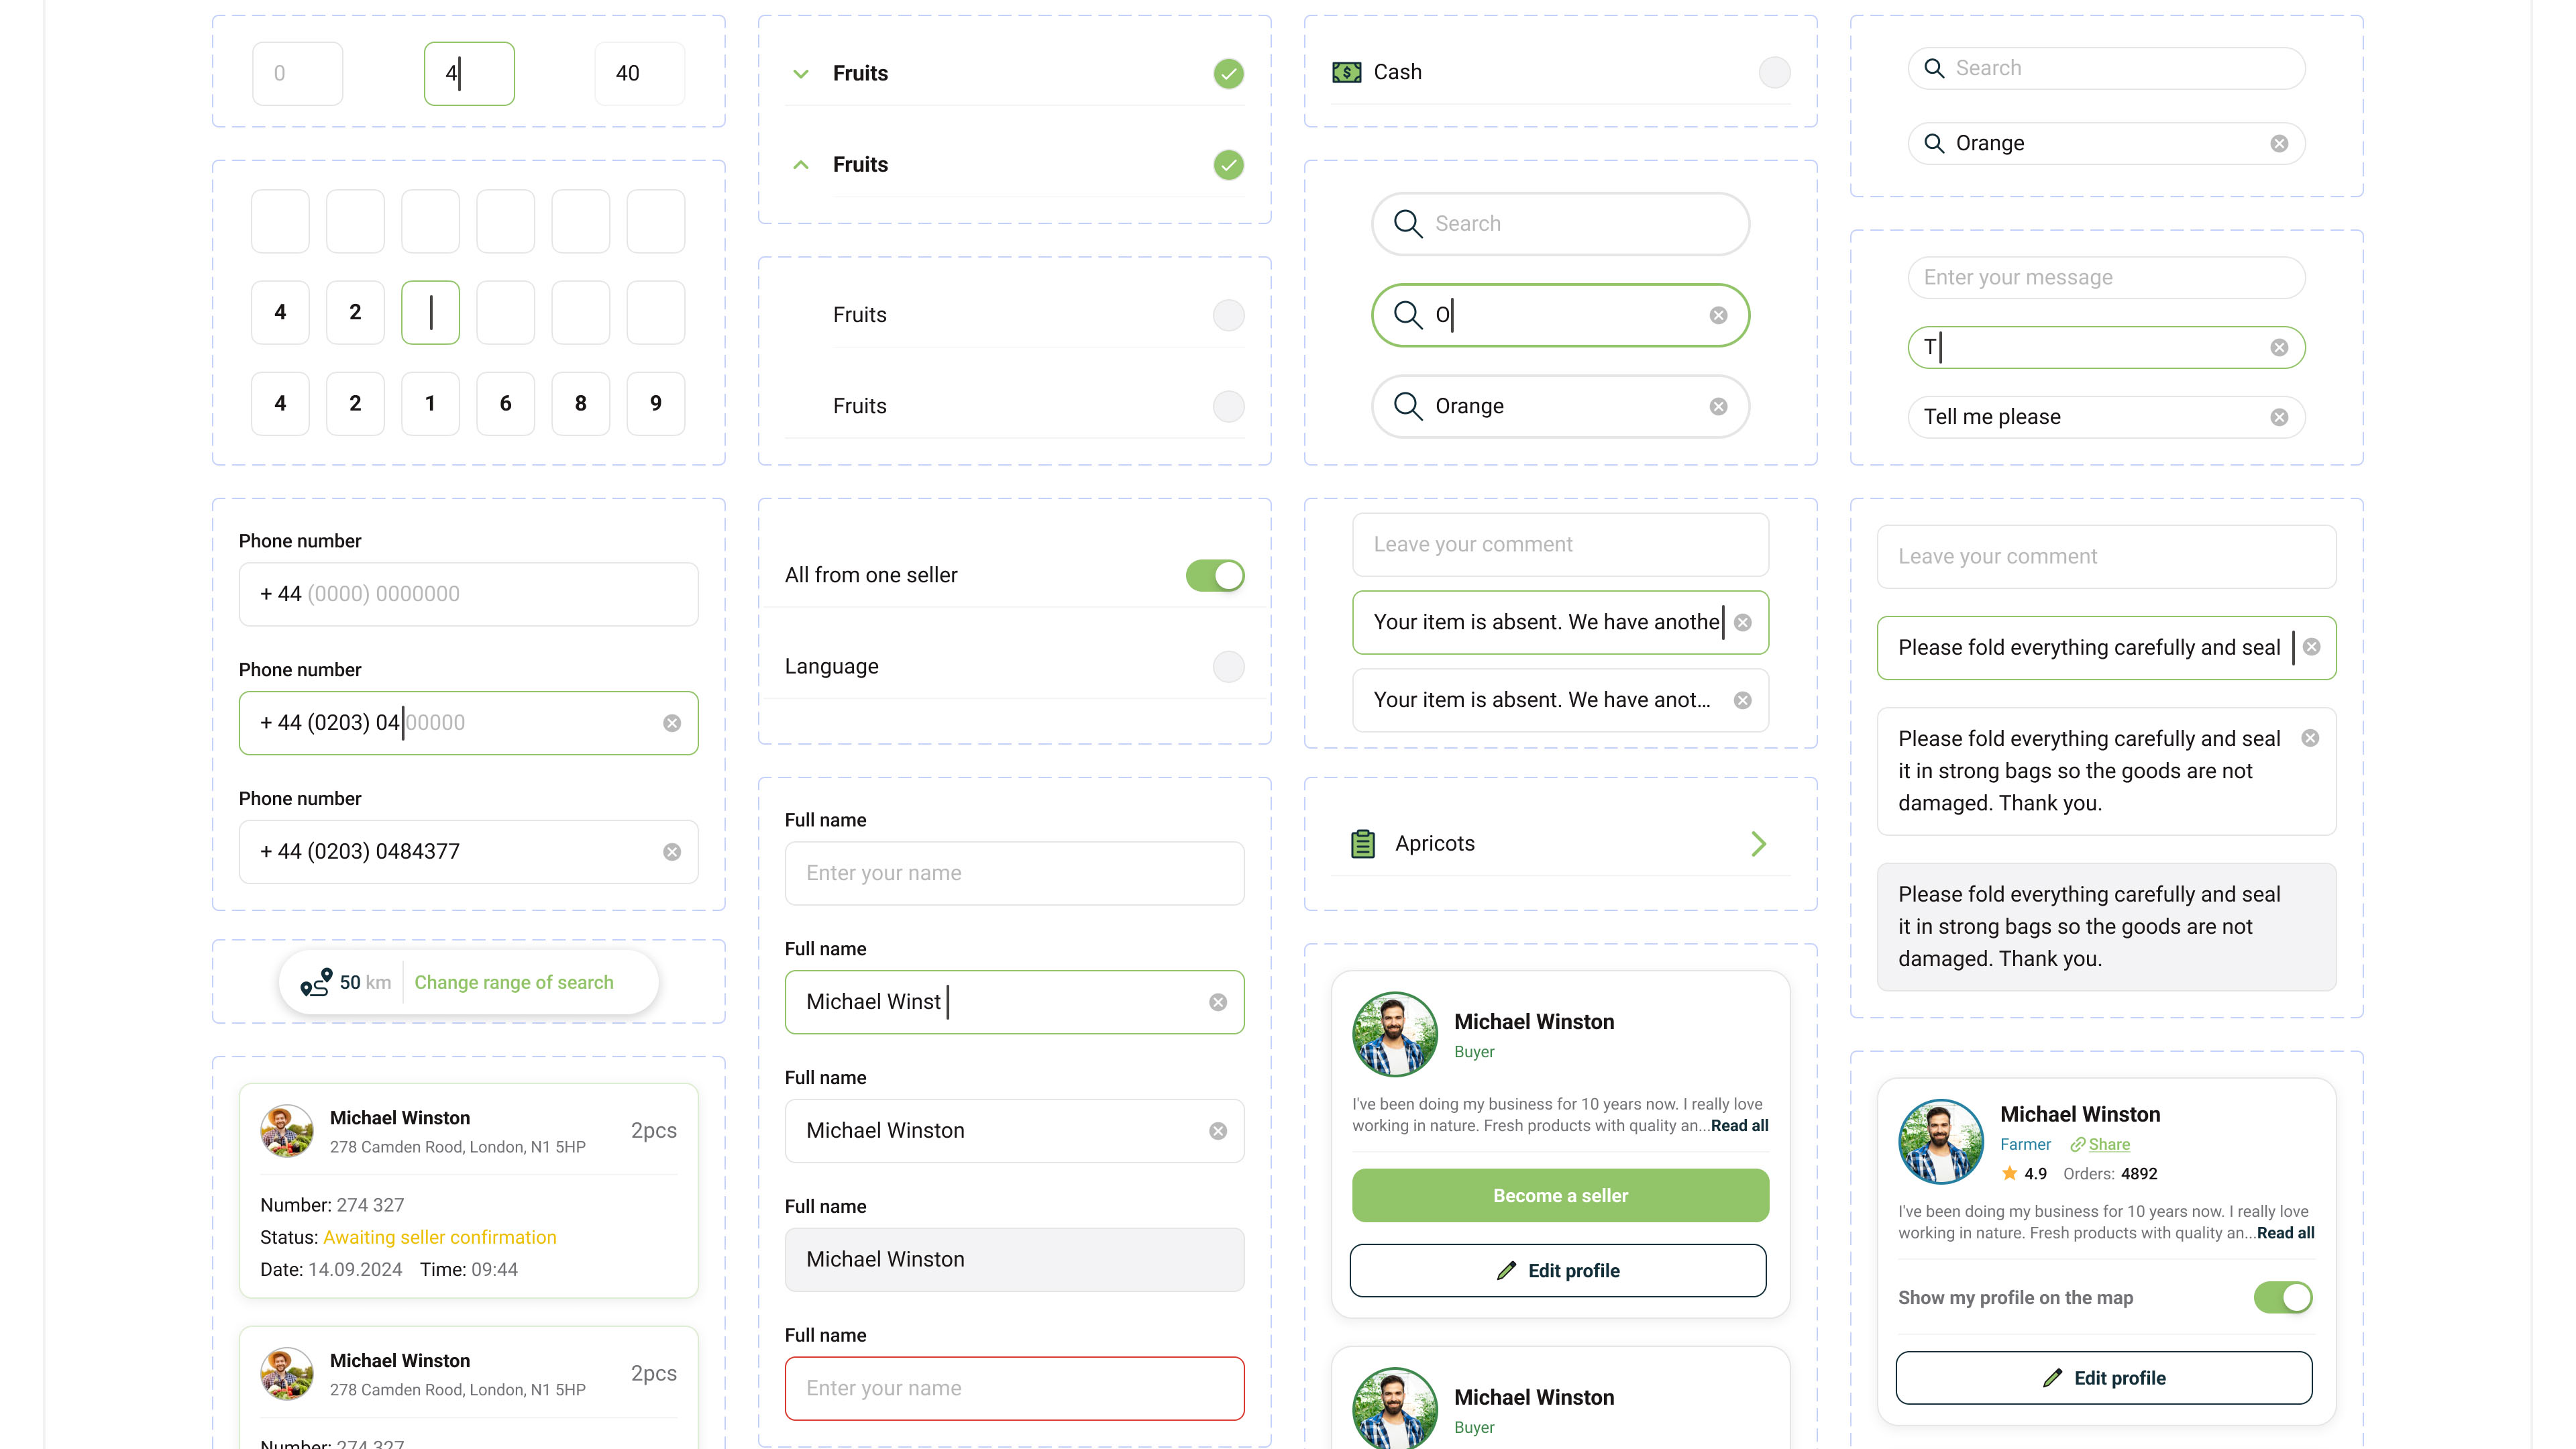Click the red-outlined 'Enter your name' field
Image resolution: width=2576 pixels, height=1449 pixels.
point(1014,1388)
